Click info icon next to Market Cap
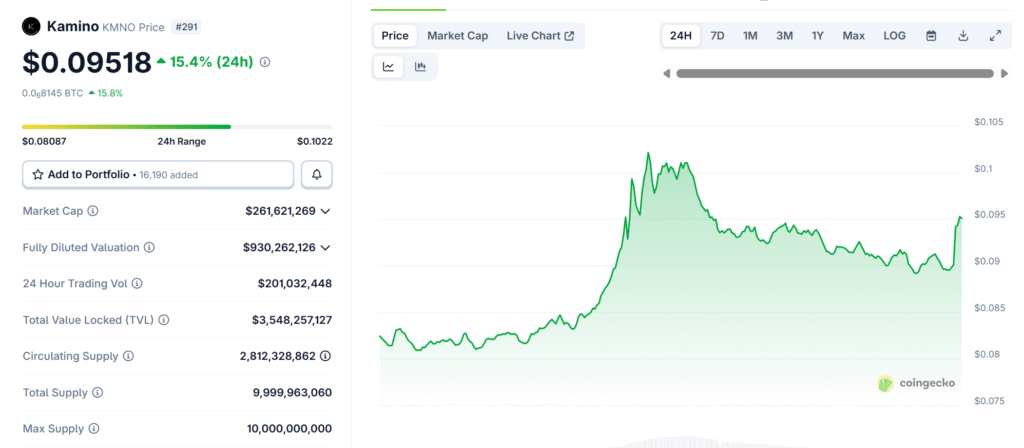The height and width of the screenshot is (448, 1024). [93, 212]
